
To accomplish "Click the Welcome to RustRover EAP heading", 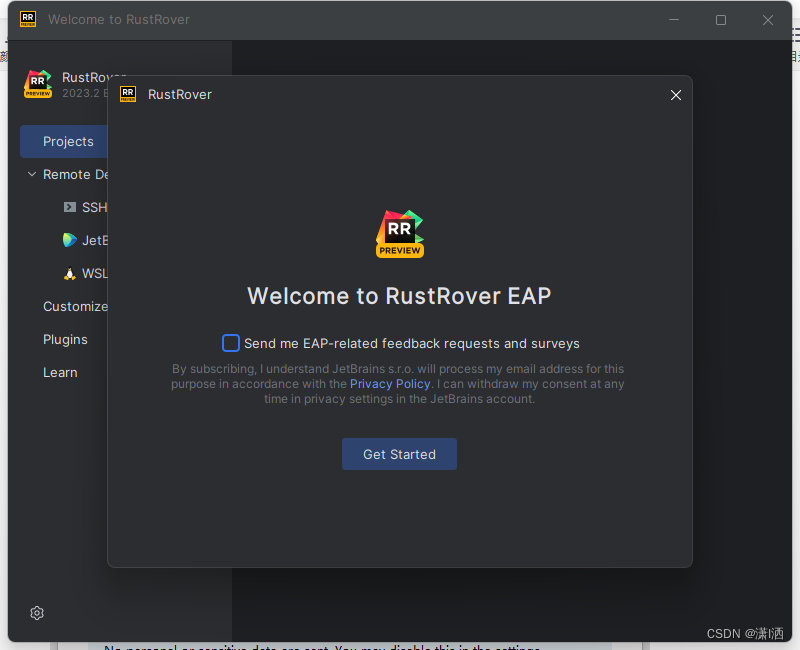I will coord(399,296).
